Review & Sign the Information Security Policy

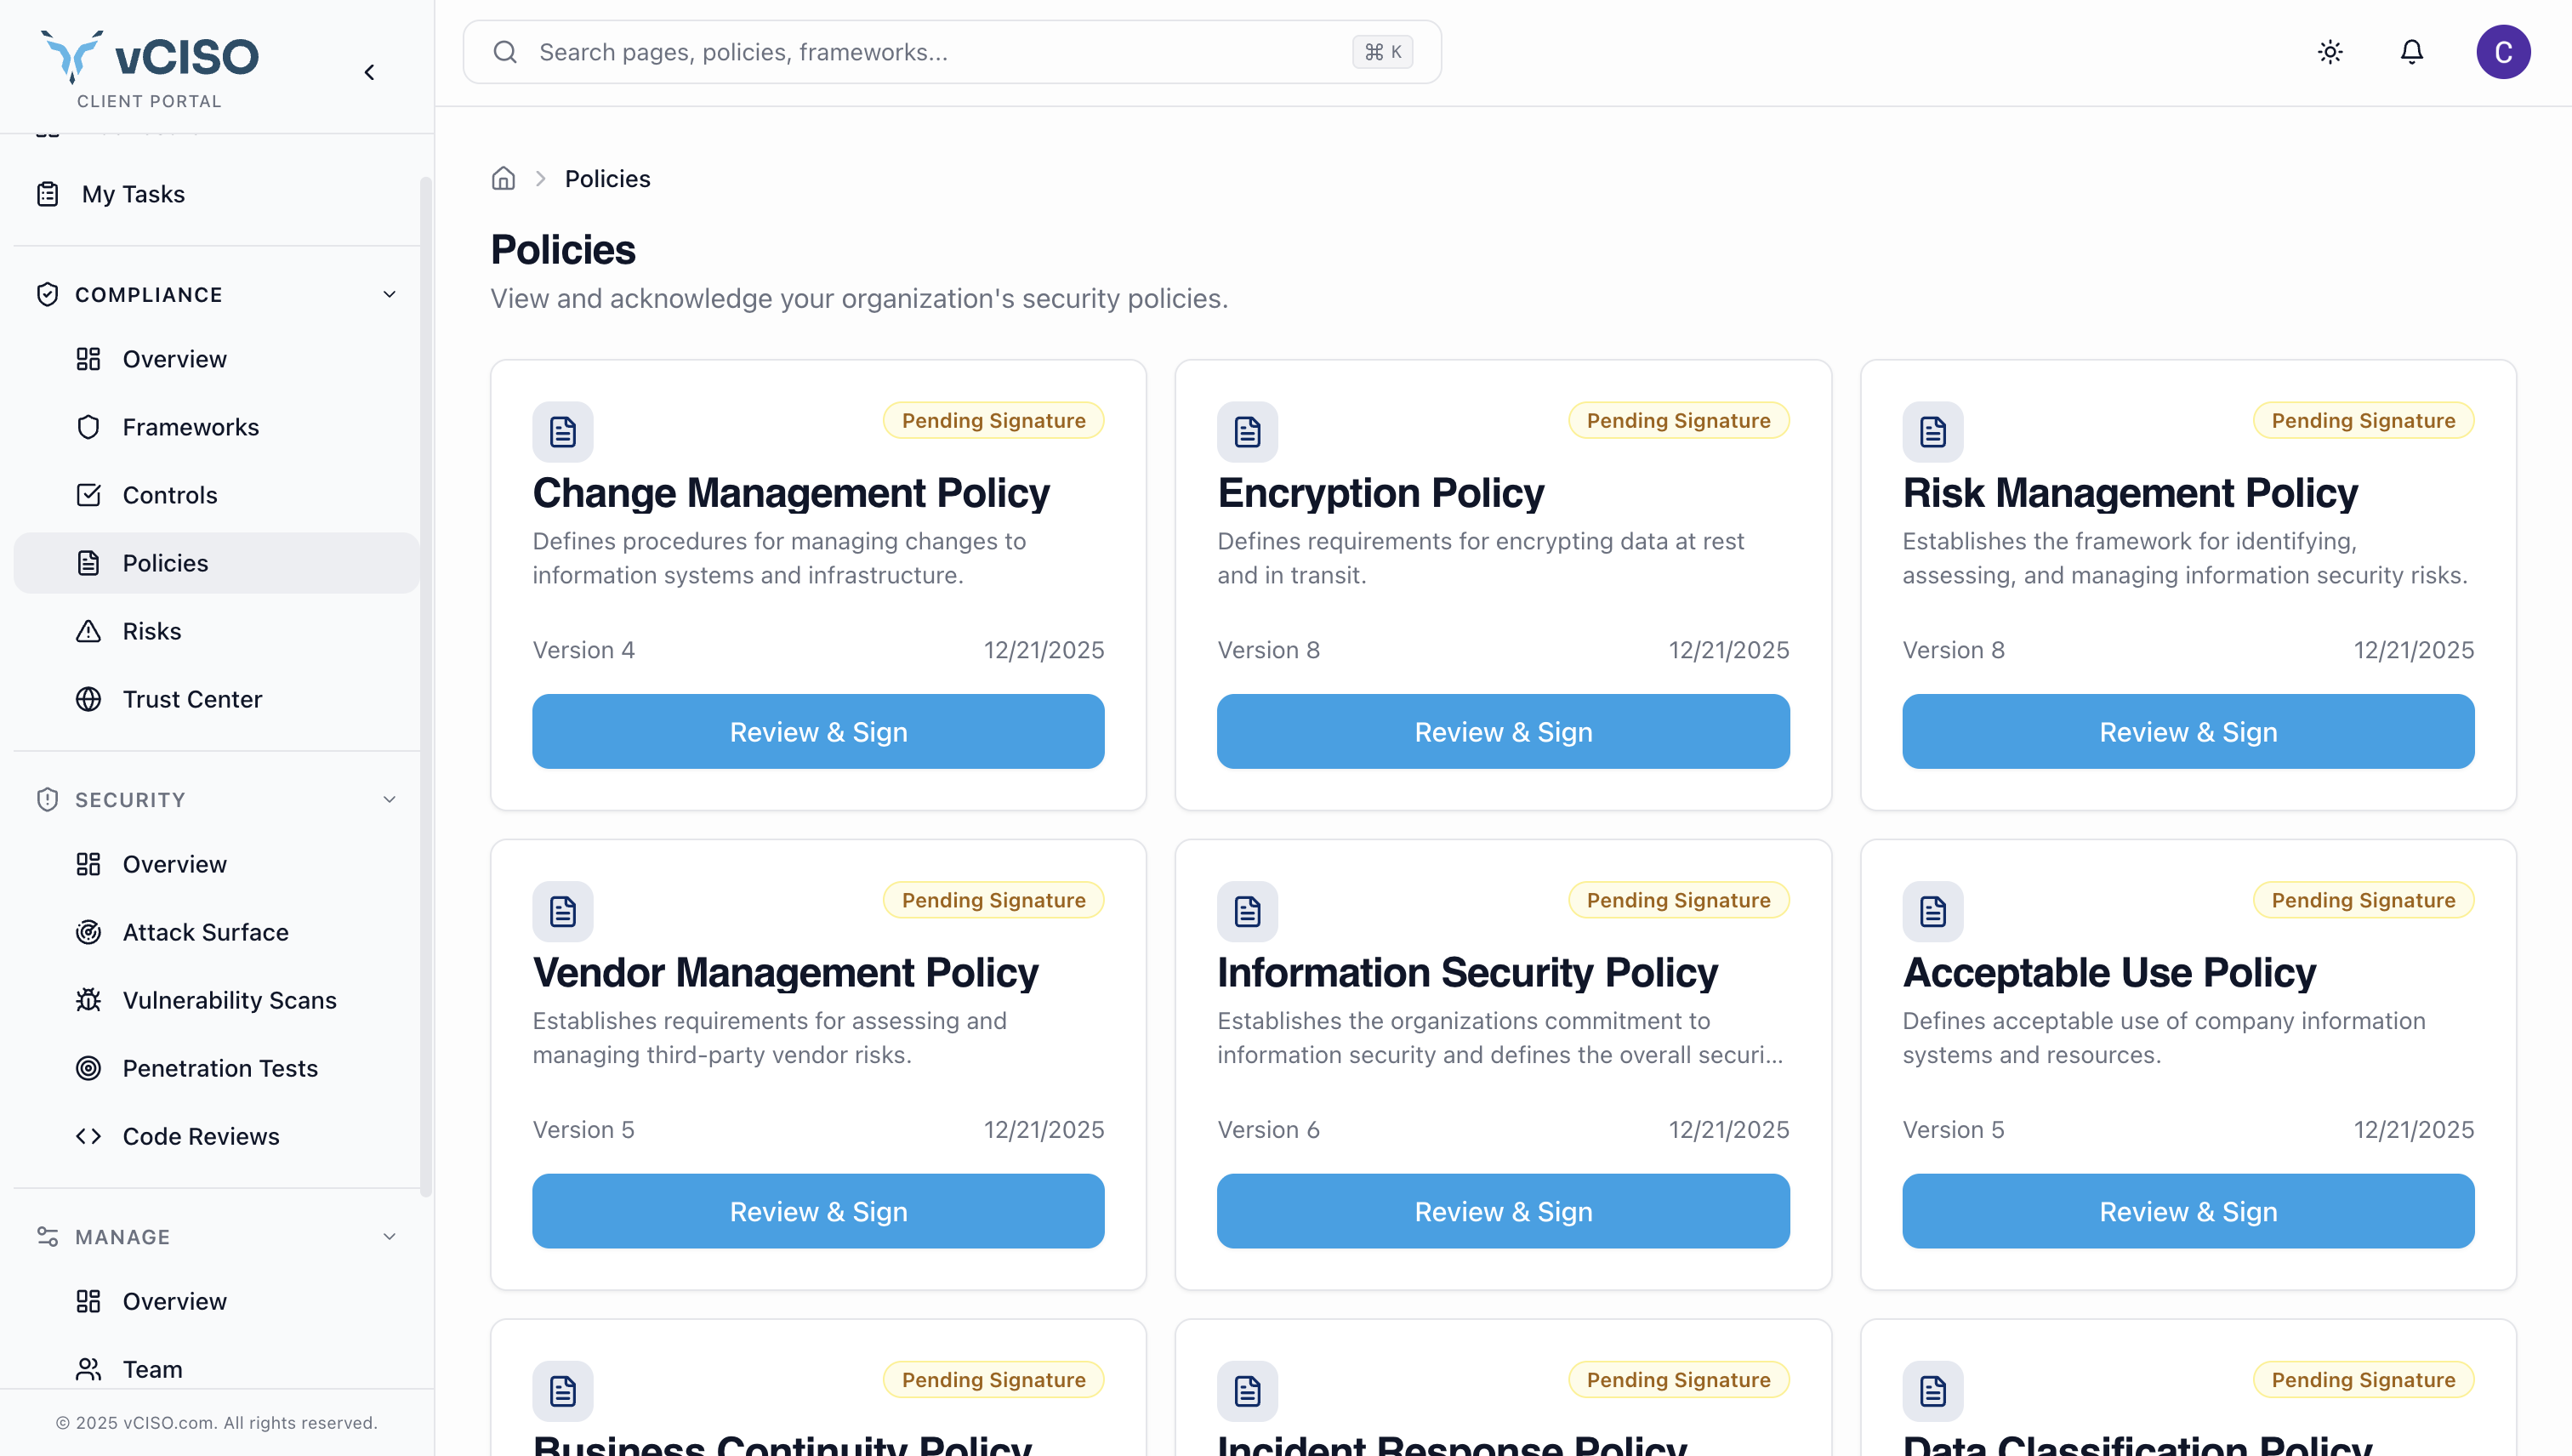(1503, 1211)
